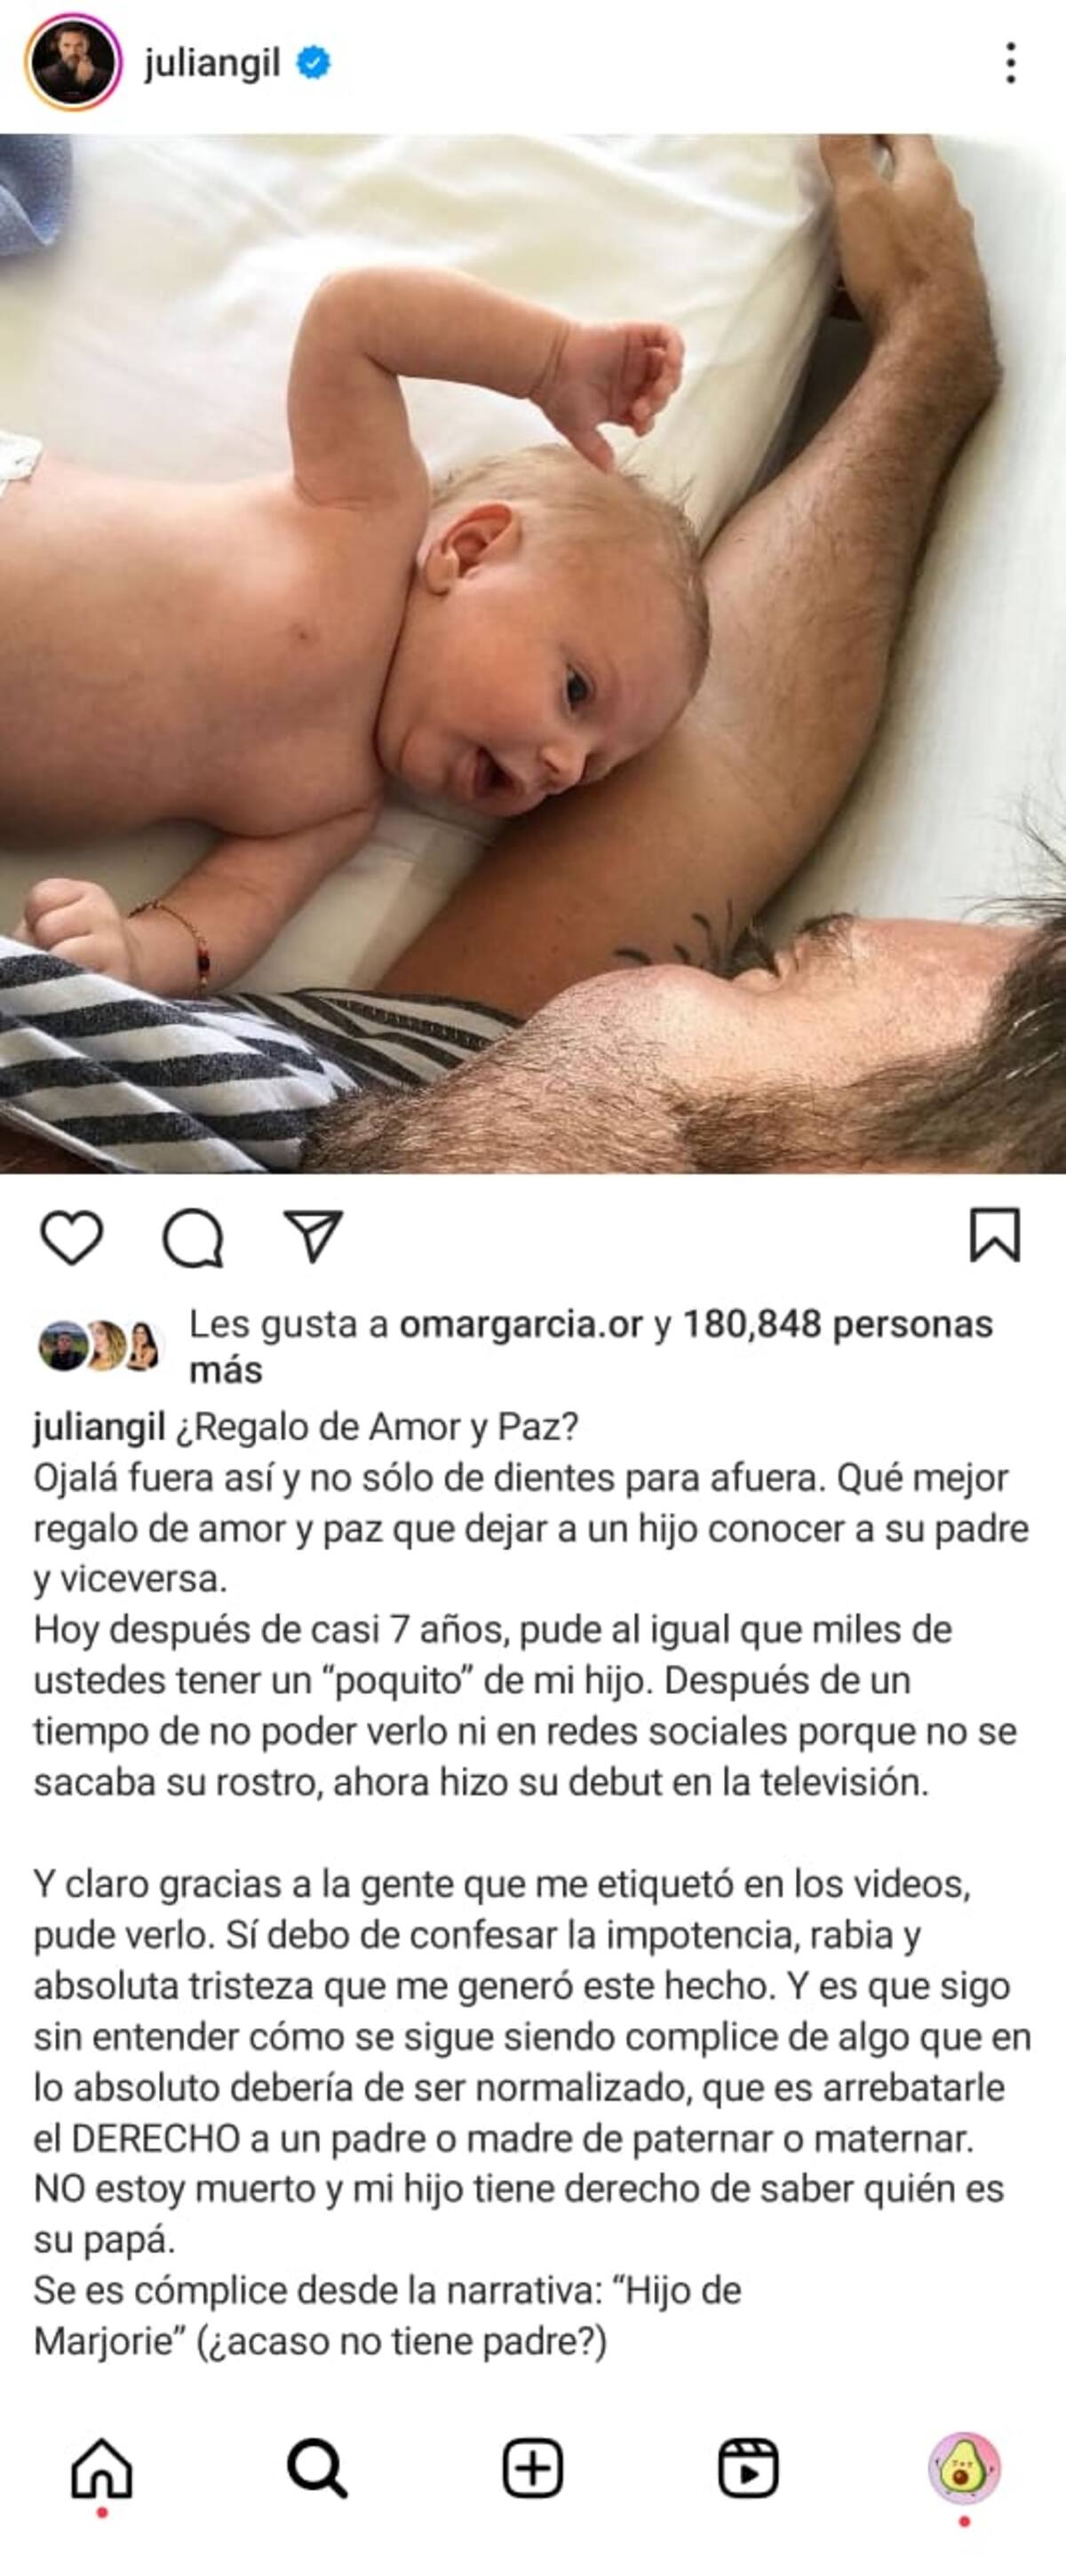Like the post with the heart icon

pos(72,1237)
